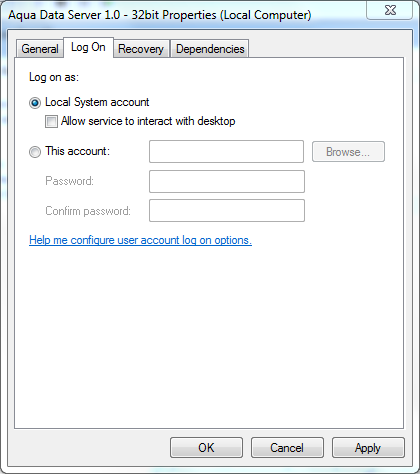Focus the Confirm password input field
The image size is (420, 474).
pyautogui.click(x=227, y=210)
